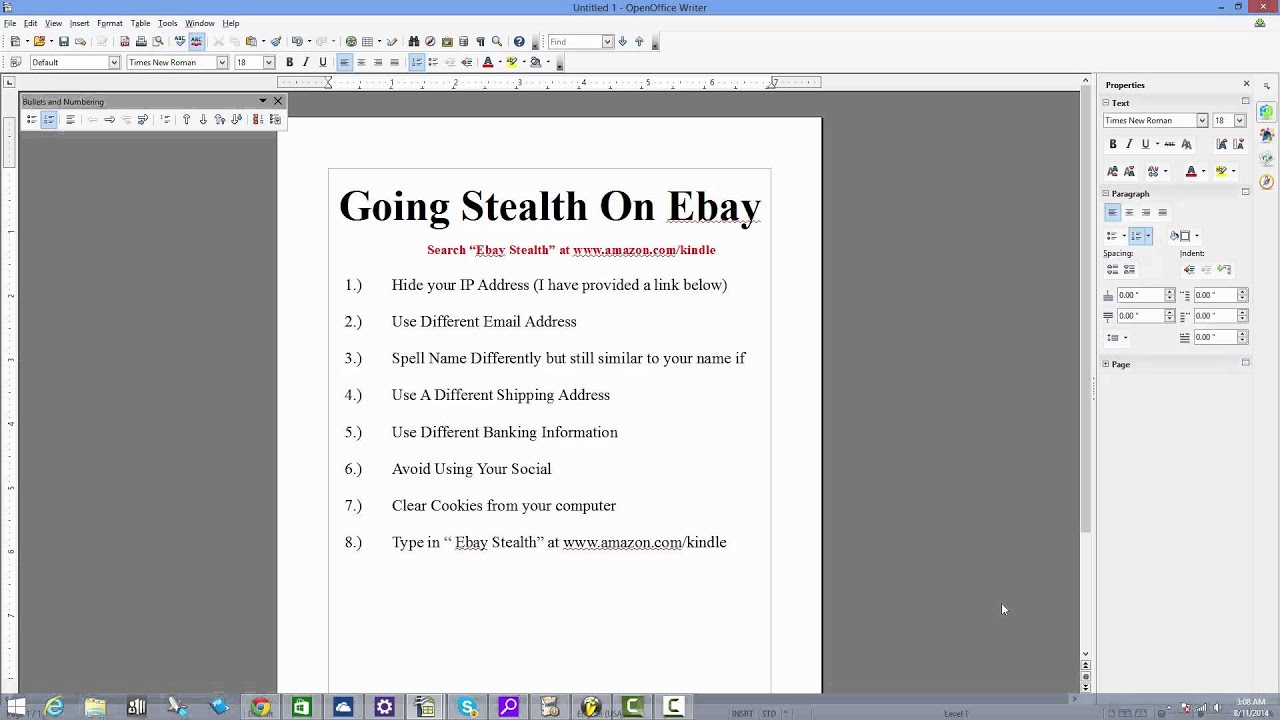Expand the Page section in Properties sidebar
The height and width of the screenshot is (720, 1280).
[1106, 364]
